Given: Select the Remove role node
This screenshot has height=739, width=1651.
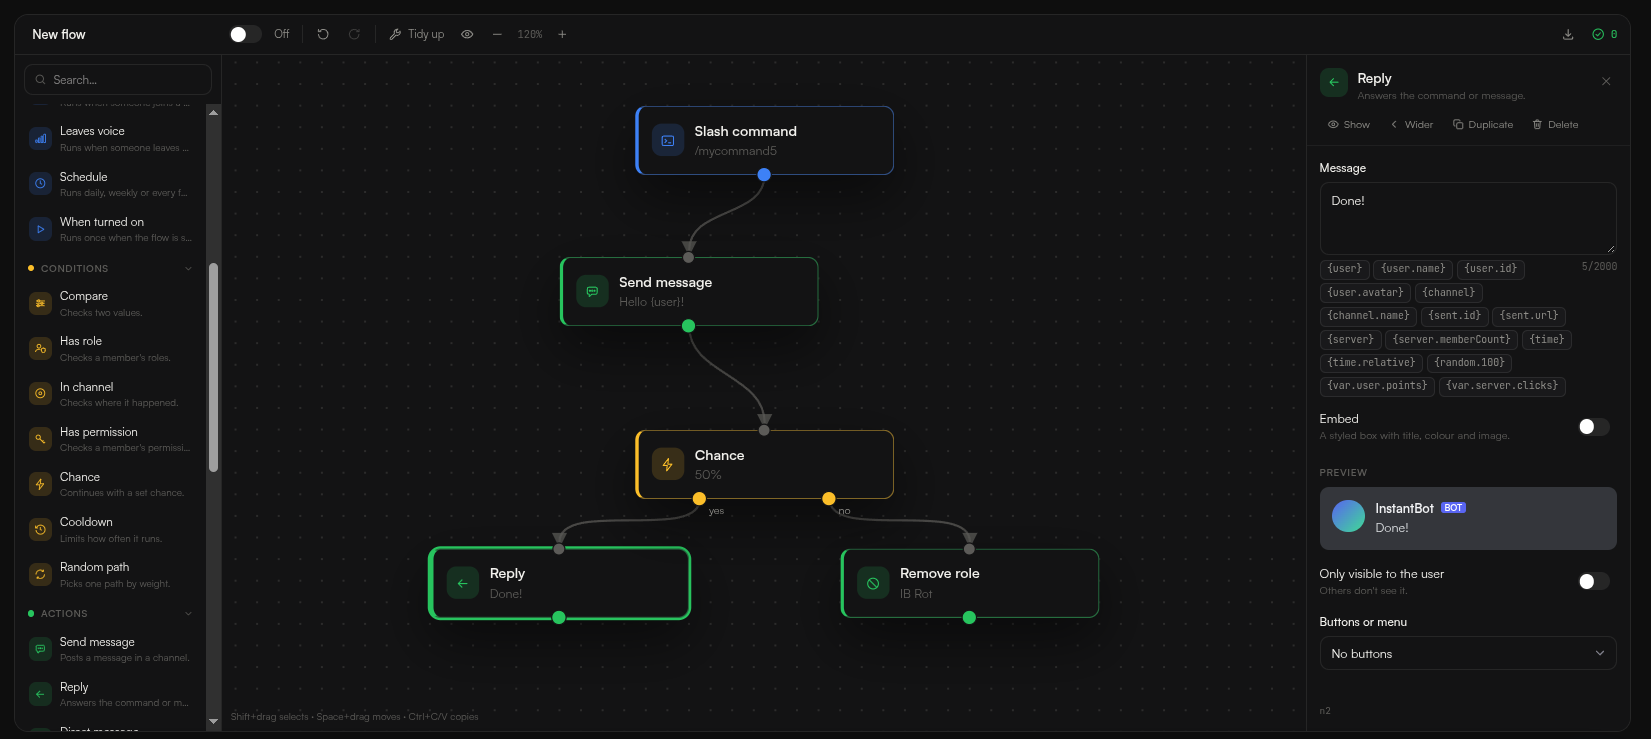Looking at the screenshot, I should pyautogui.click(x=970, y=583).
